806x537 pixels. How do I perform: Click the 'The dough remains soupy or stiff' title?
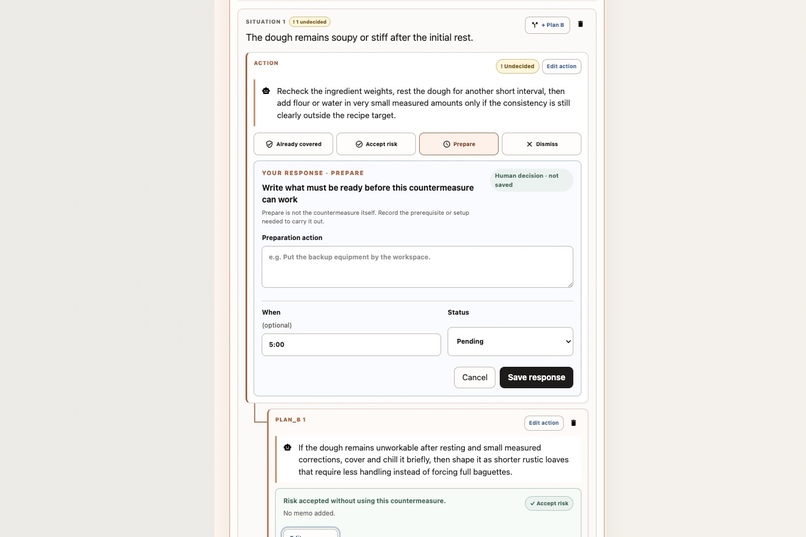pyautogui.click(x=359, y=38)
